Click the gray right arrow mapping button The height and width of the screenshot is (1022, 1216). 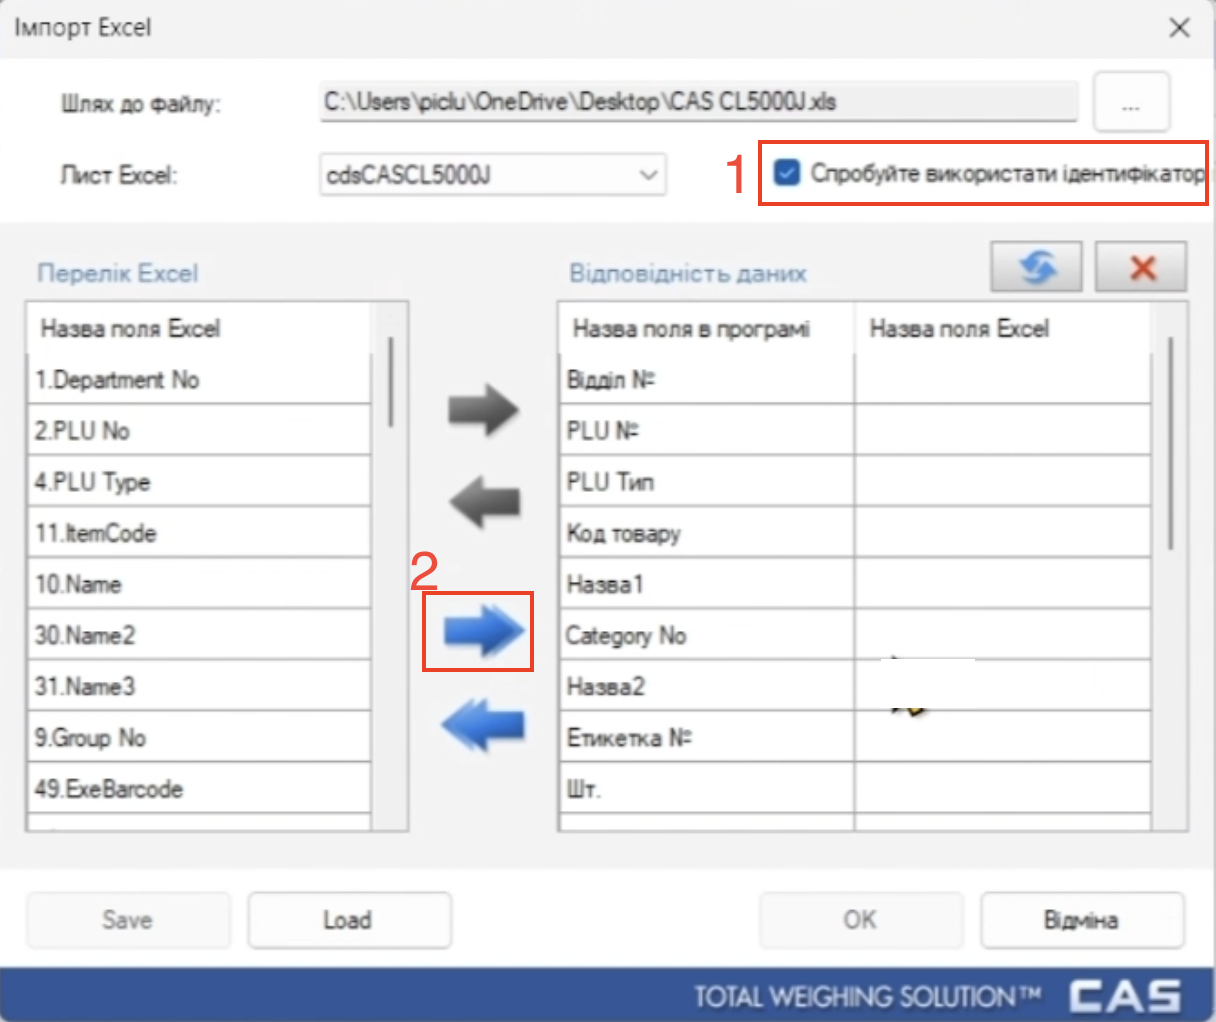[x=483, y=409]
